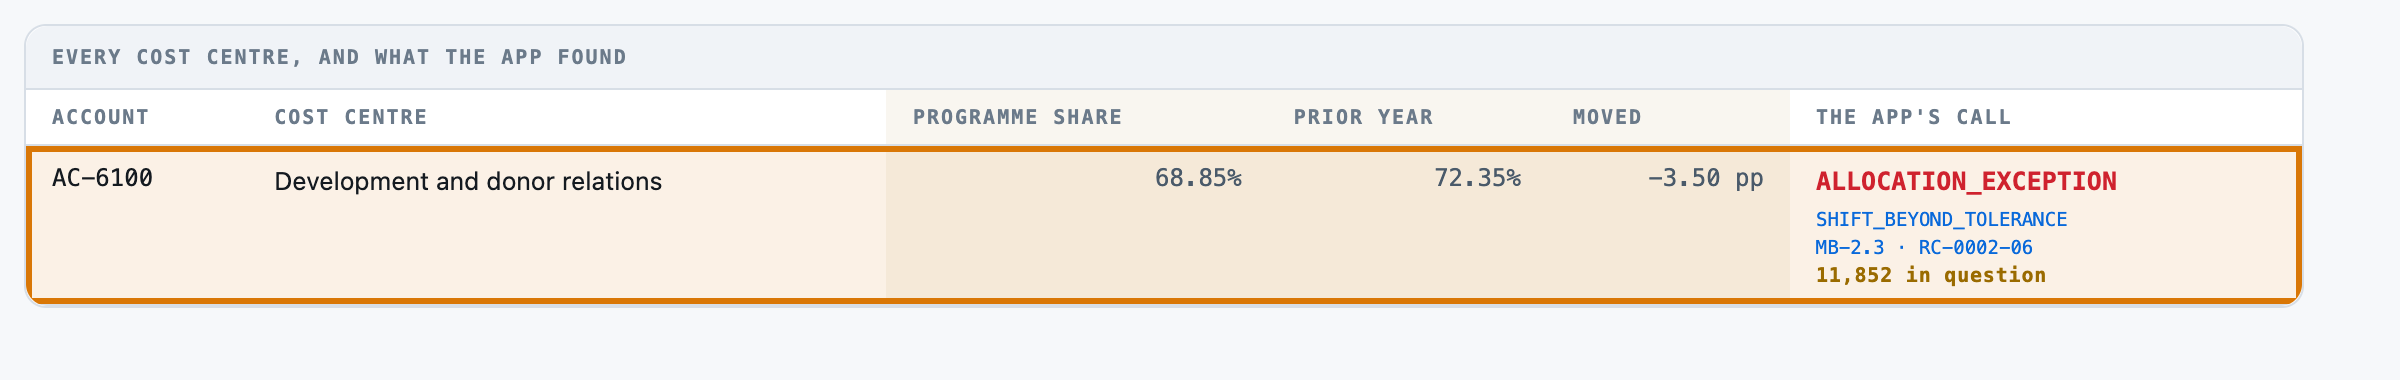Click the ACCOUNT column header
Viewport: 2400px width, 380px height.
click(x=100, y=117)
